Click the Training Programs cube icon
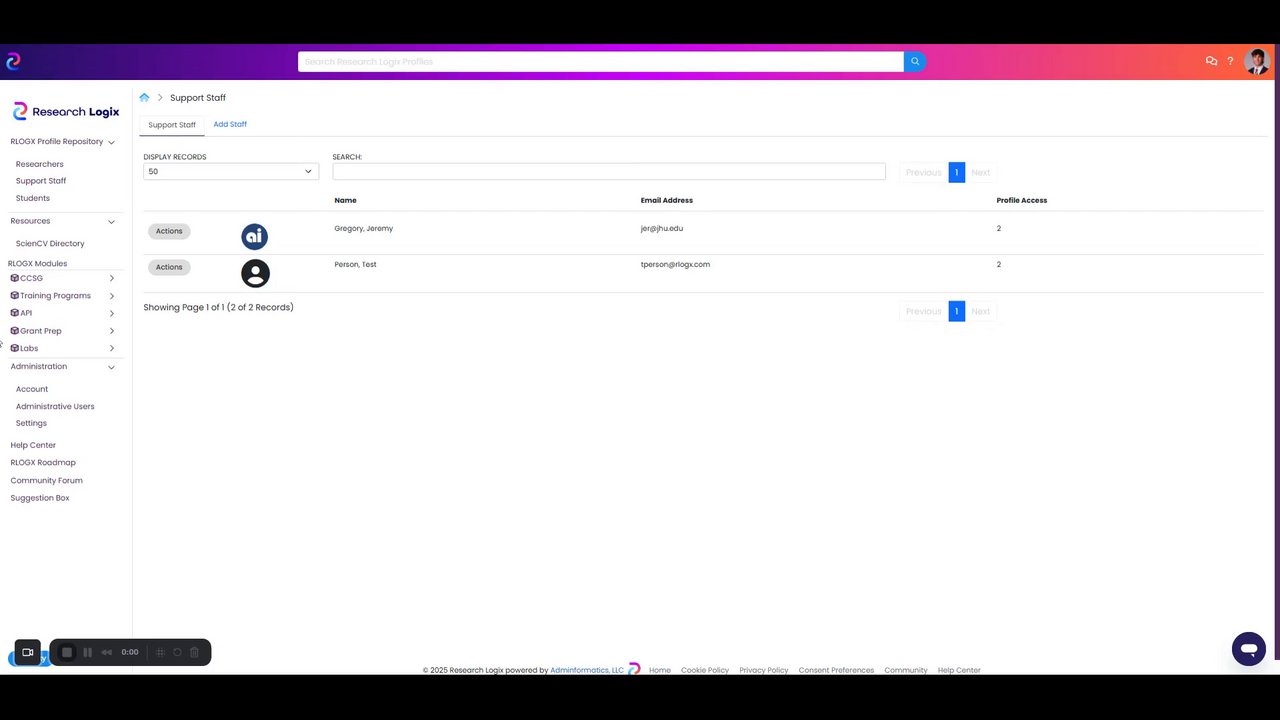 pyautogui.click(x=15, y=296)
